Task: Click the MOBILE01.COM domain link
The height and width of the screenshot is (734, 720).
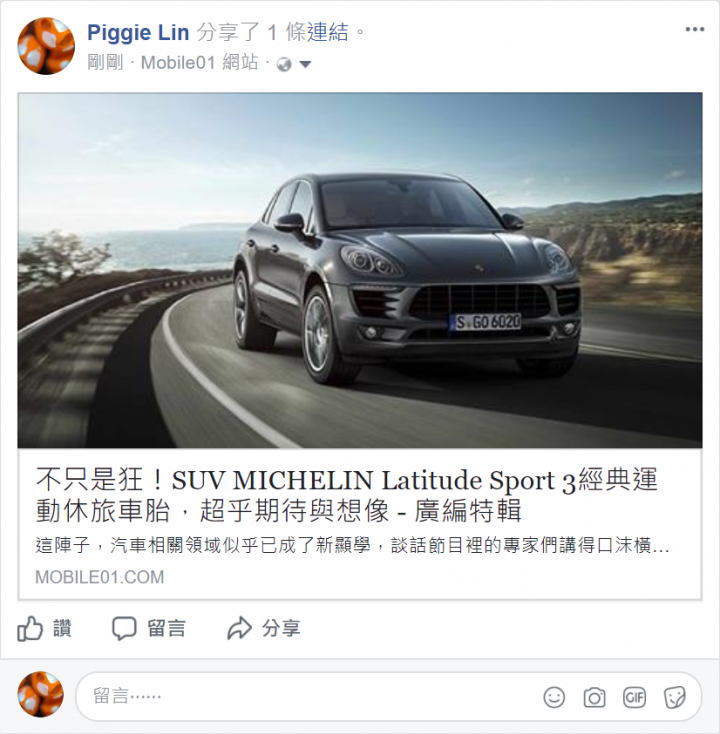Action: click(x=100, y=577)
